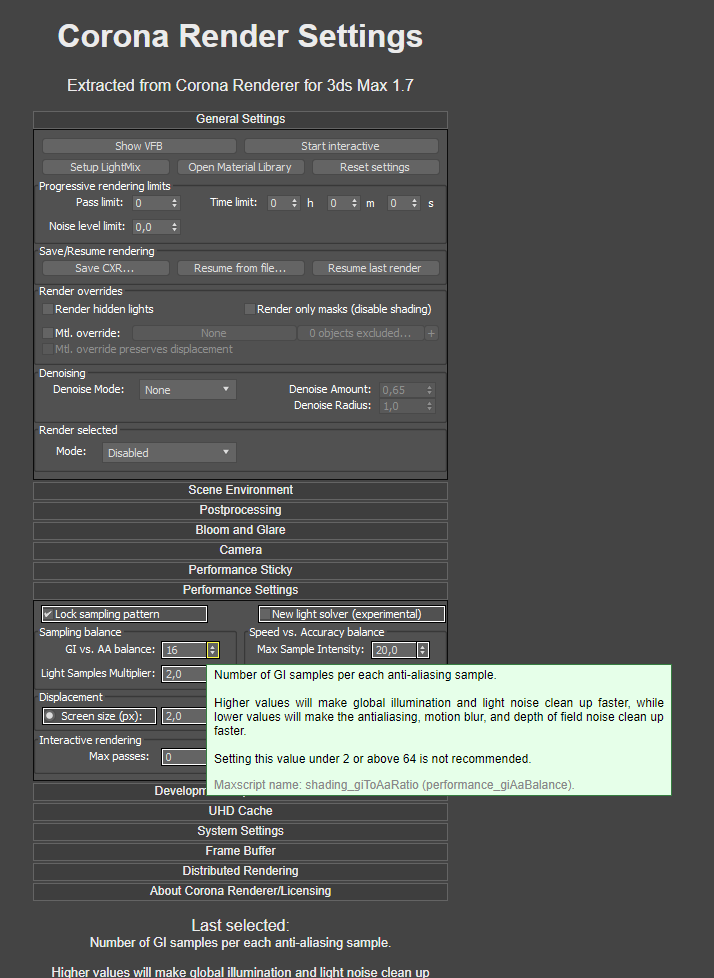Viewport: 714px width, 978px height.
Task: Open Material Library button
Action: click(240, 167)
